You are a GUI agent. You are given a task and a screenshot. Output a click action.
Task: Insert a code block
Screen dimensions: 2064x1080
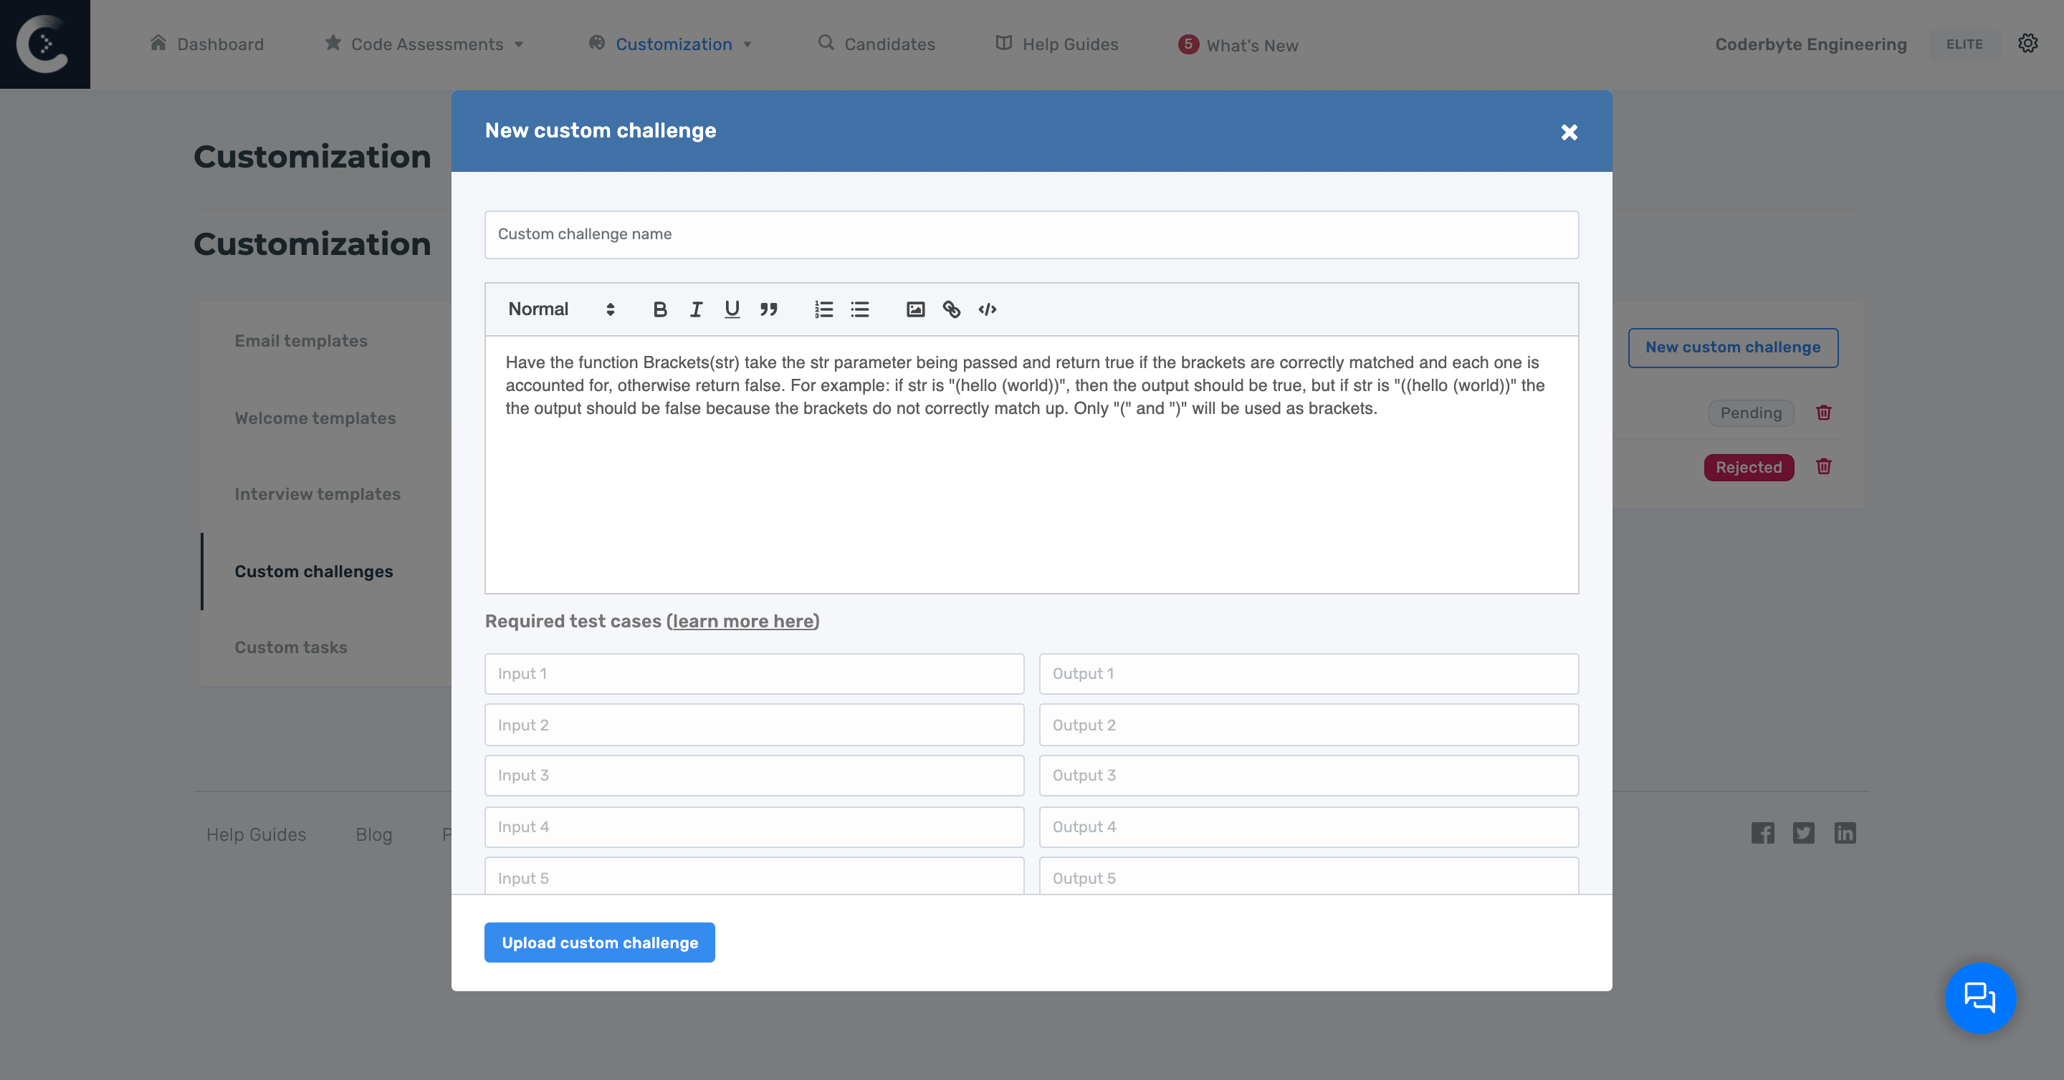pyautogui.click(x=987, y=309)
